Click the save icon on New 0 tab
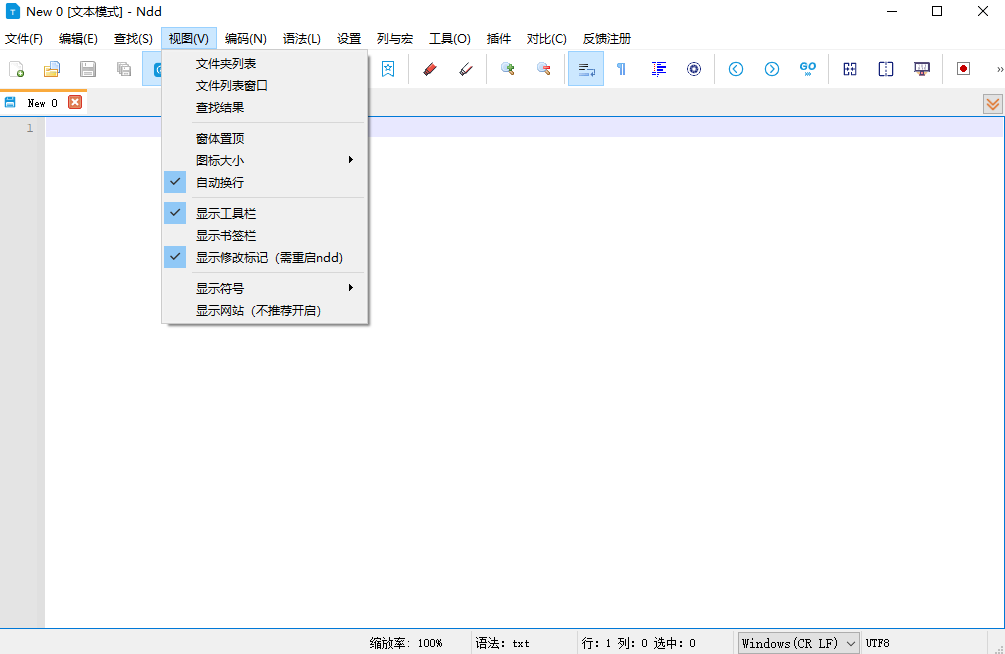Image resolution: width=1005 pixels, height=654 pixels. pyautogui.click(x=10, y=103)
